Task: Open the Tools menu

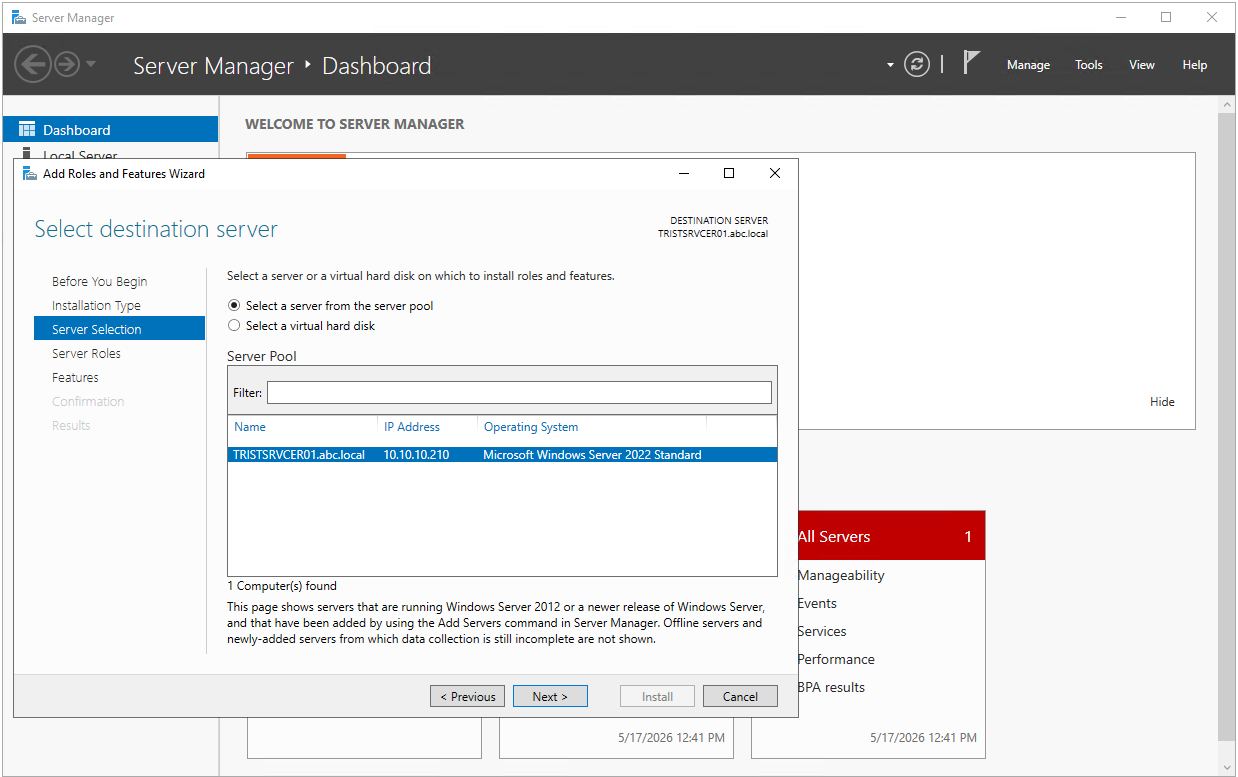Action: coord(1089,65)
